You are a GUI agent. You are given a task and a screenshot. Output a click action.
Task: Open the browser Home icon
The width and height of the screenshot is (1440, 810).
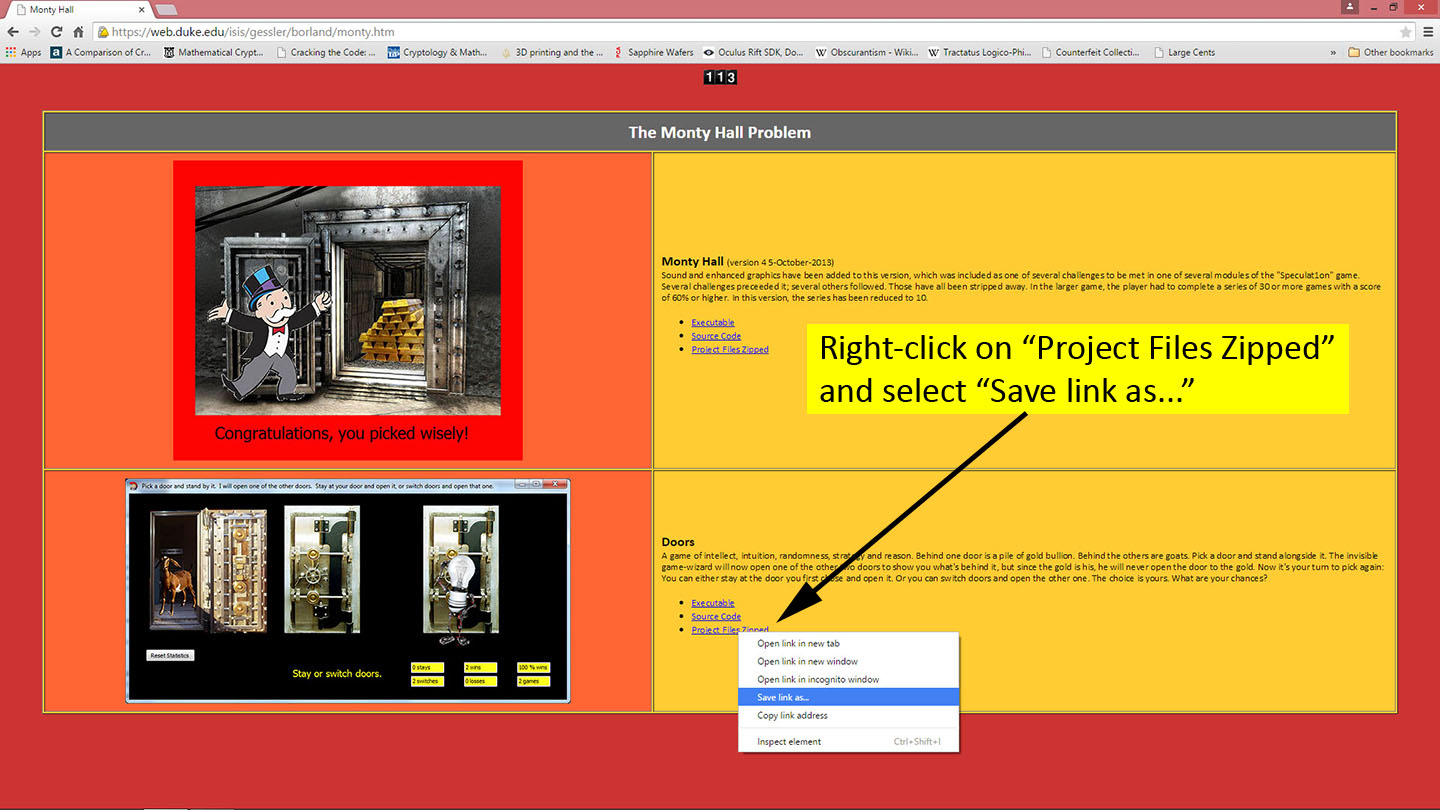pos(78,32)
